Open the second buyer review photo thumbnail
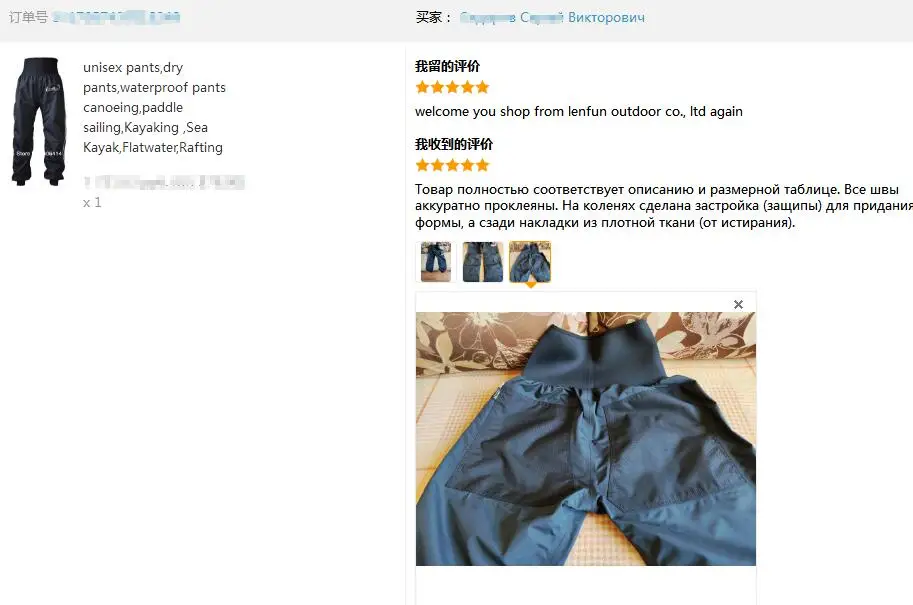The height and width of the screenshot is (605, 913). pyautogui.click(x=483, y=262)
